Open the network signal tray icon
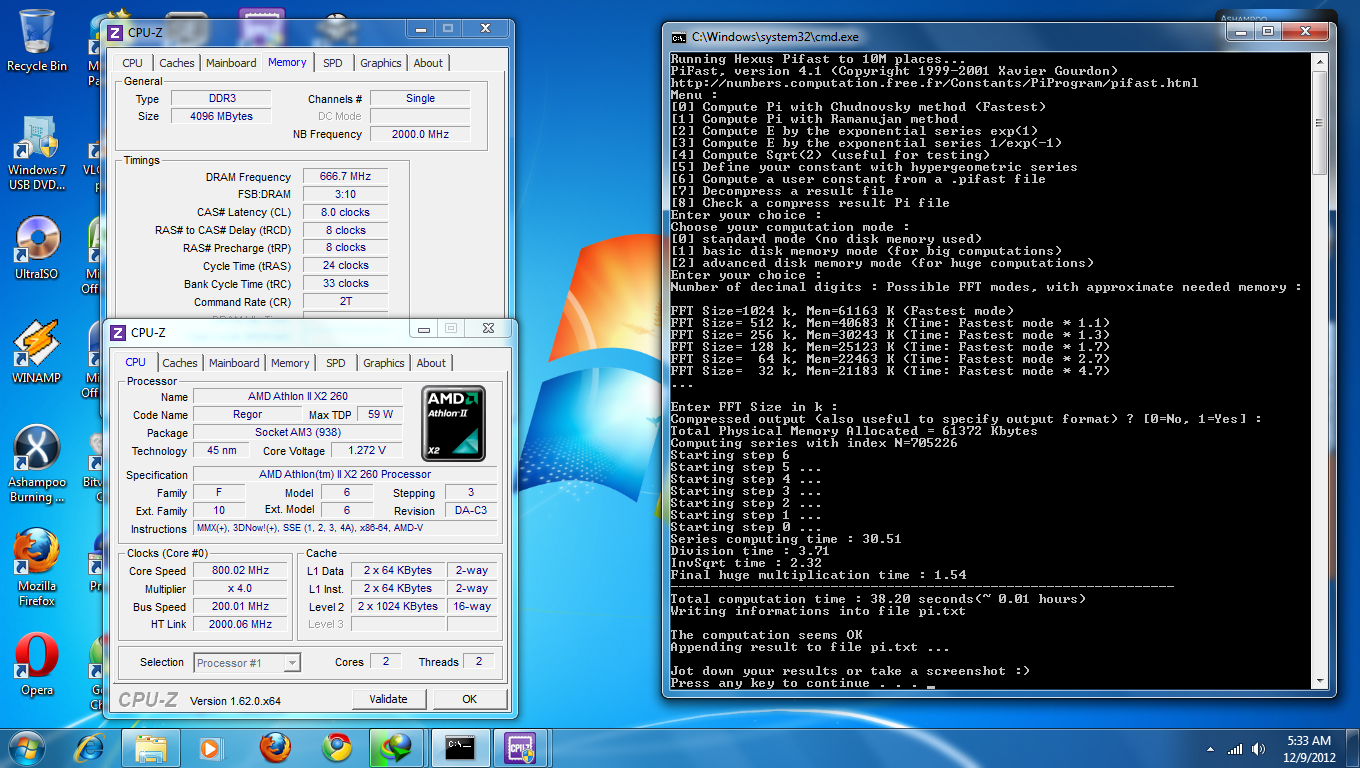The width and height of the screenshot is (1360, 768). (x=1235, y=749)
